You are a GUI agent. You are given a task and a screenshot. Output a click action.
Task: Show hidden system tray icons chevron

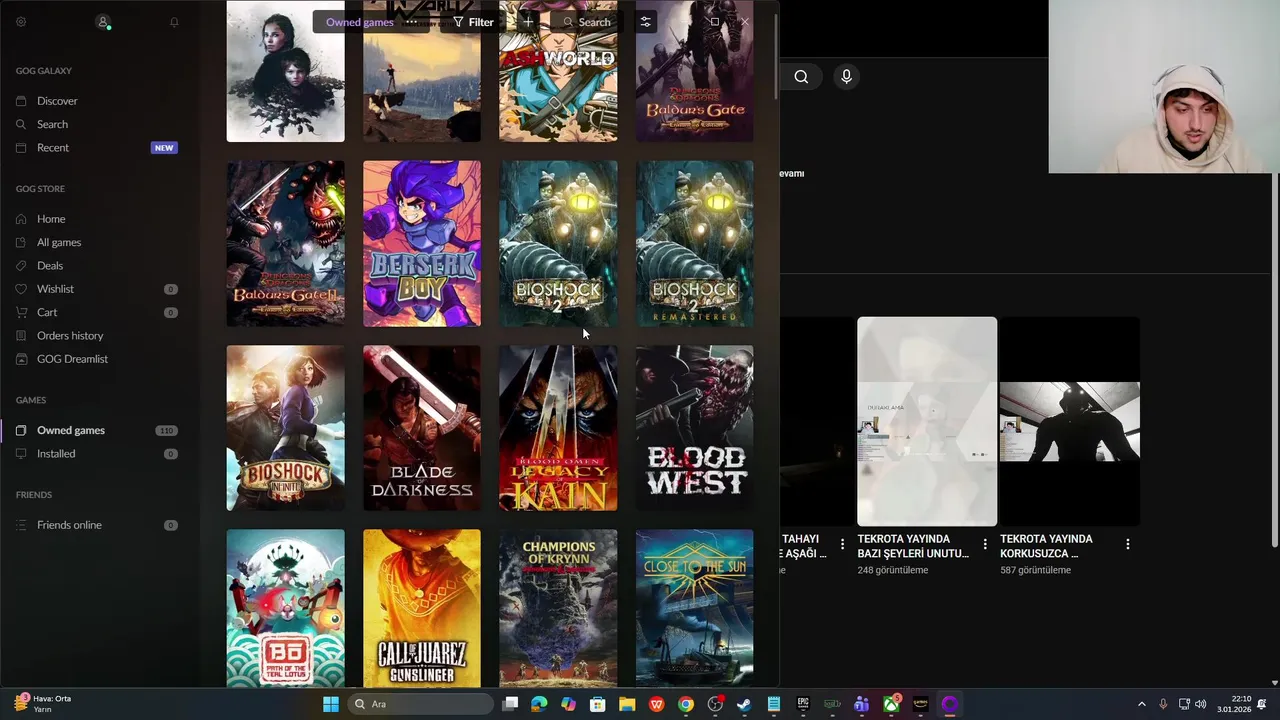click(1141, 704)
